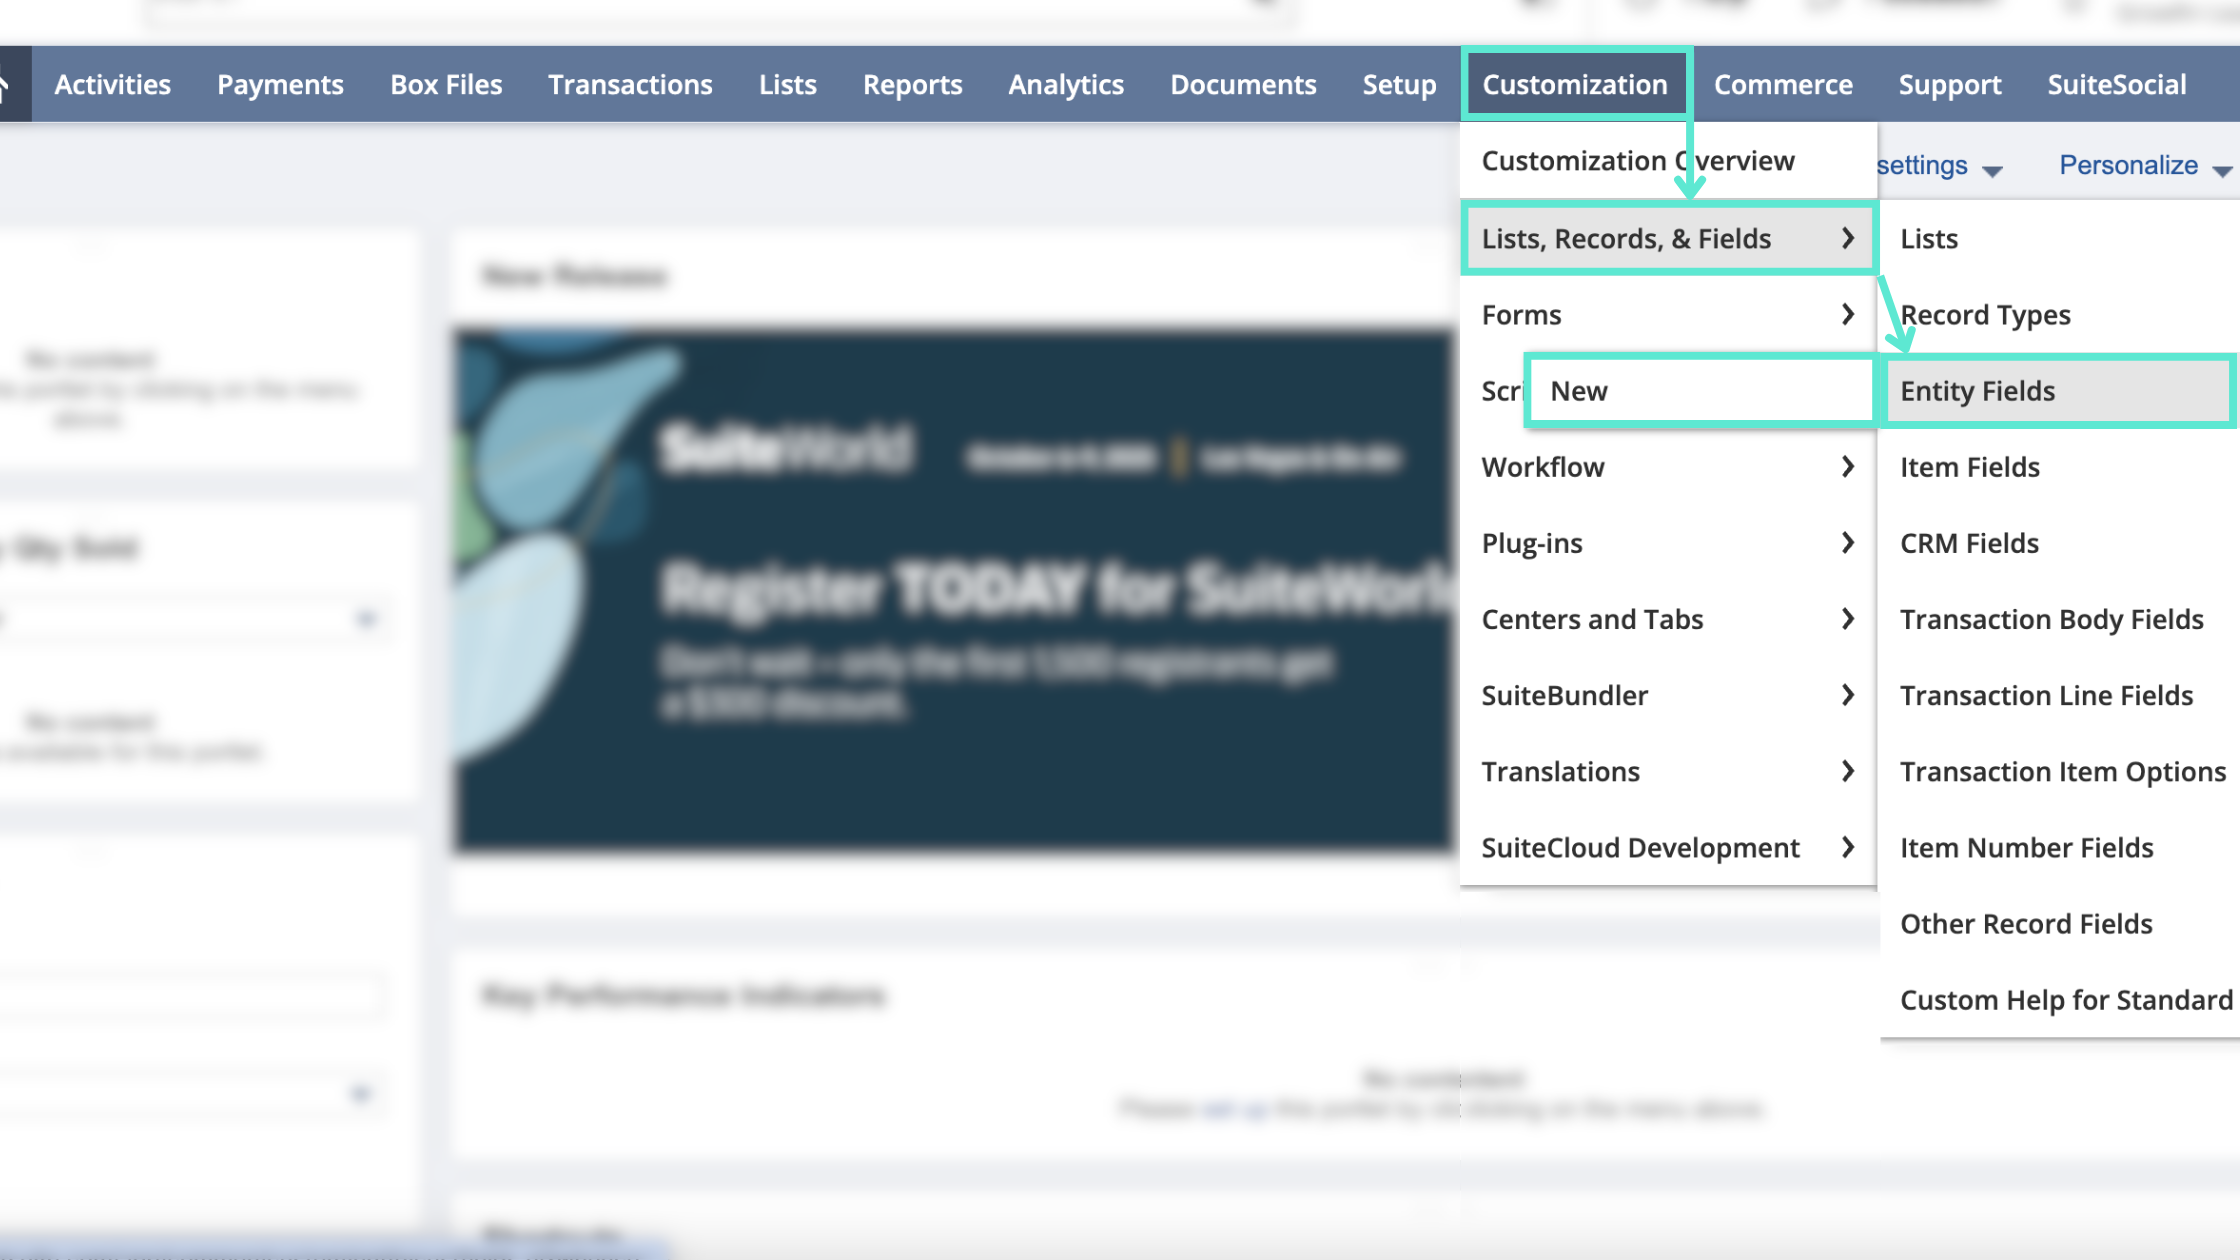This screenshot has width=2240, height=1260.
Task: Open the Reports menu
Action: coord(912,85)
